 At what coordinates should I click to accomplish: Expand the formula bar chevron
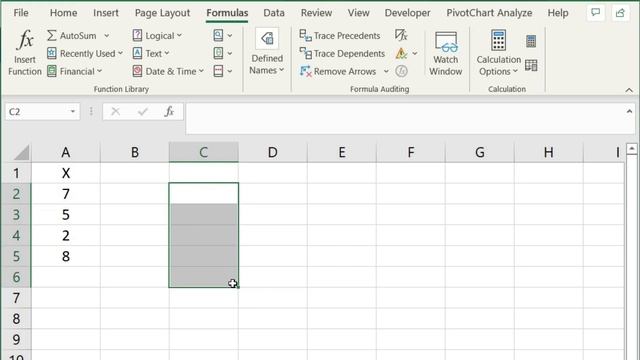tap(629, 111)
